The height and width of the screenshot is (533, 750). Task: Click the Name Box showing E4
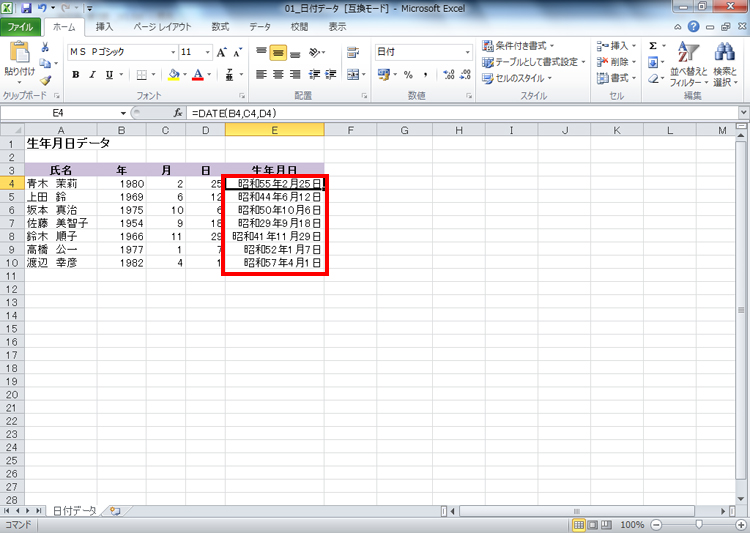[x=58, y=113]
